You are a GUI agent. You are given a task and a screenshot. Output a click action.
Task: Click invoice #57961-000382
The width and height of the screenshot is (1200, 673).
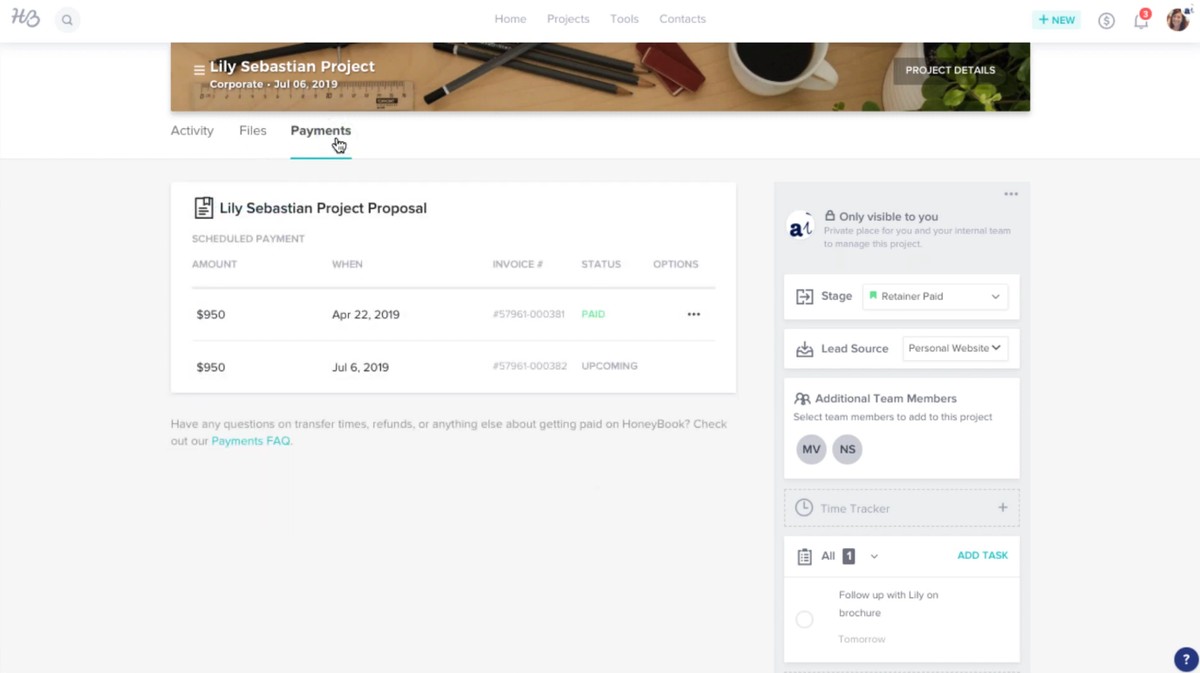(529, 366)
